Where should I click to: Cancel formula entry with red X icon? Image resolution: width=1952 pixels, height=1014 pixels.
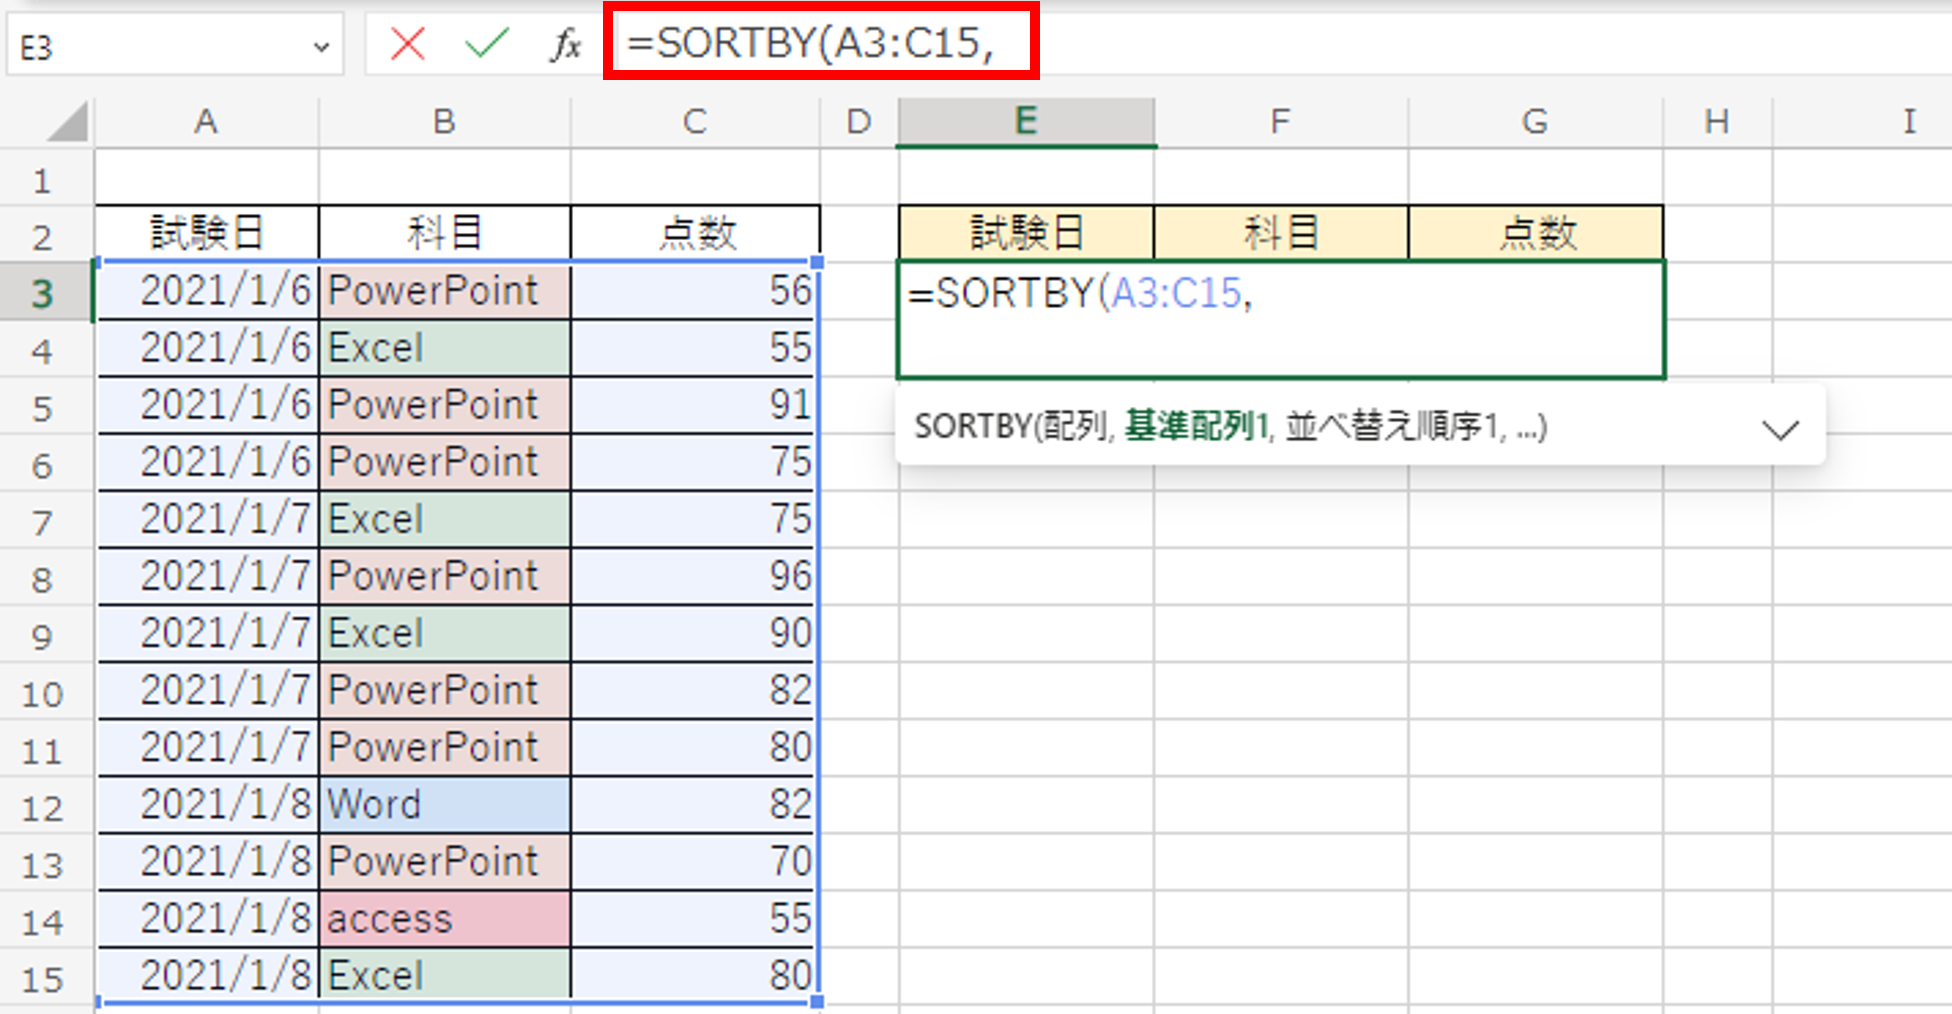tap(407, 44)
